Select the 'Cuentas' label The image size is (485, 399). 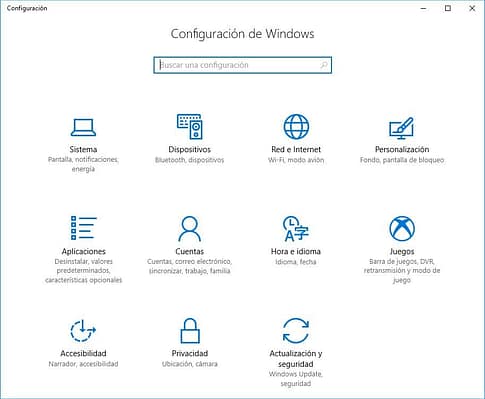[x=189, y=251]
